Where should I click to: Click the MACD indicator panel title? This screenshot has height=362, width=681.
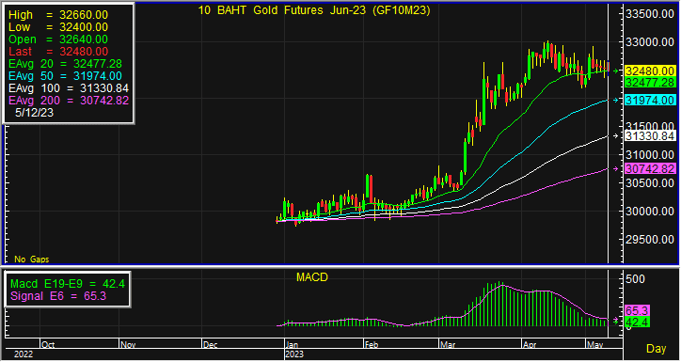pyautogui.click(x=312, y=277)
